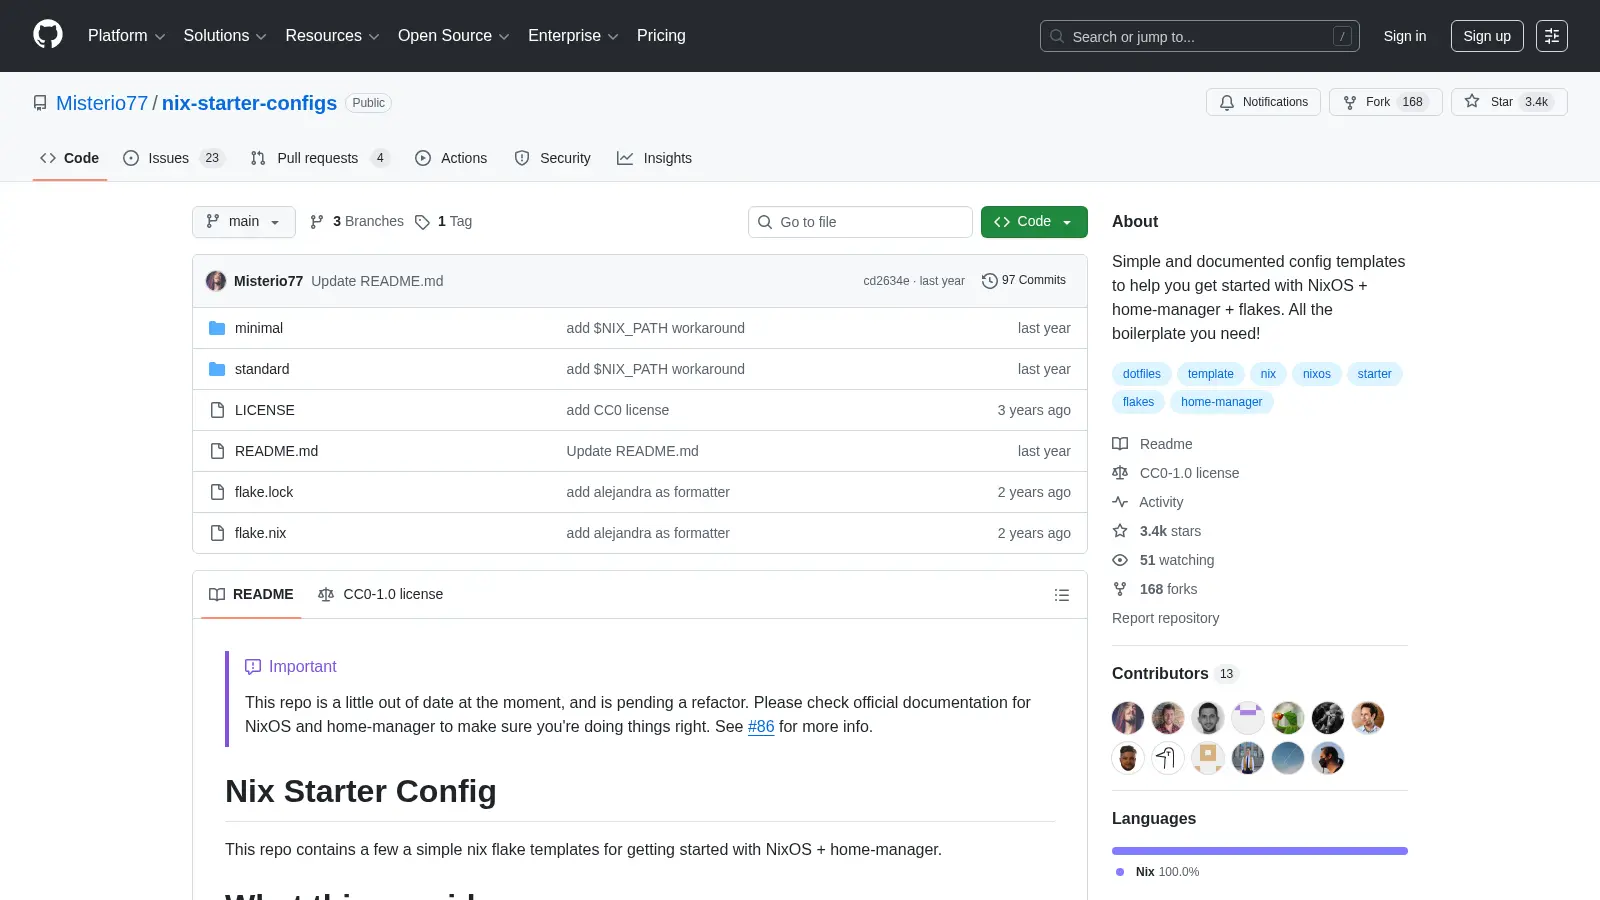Open issue #86 link in README
1600x900 pixels.
761,727
